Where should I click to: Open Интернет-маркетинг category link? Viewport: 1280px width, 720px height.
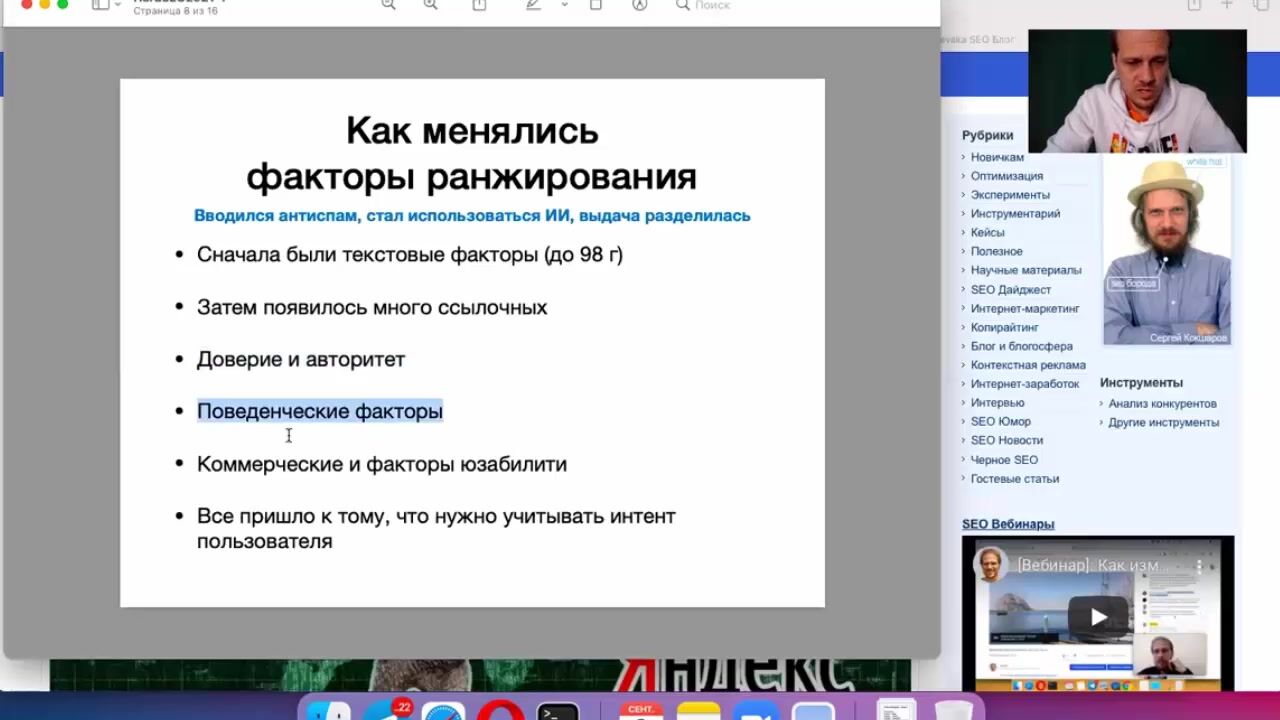point(1025,309)
